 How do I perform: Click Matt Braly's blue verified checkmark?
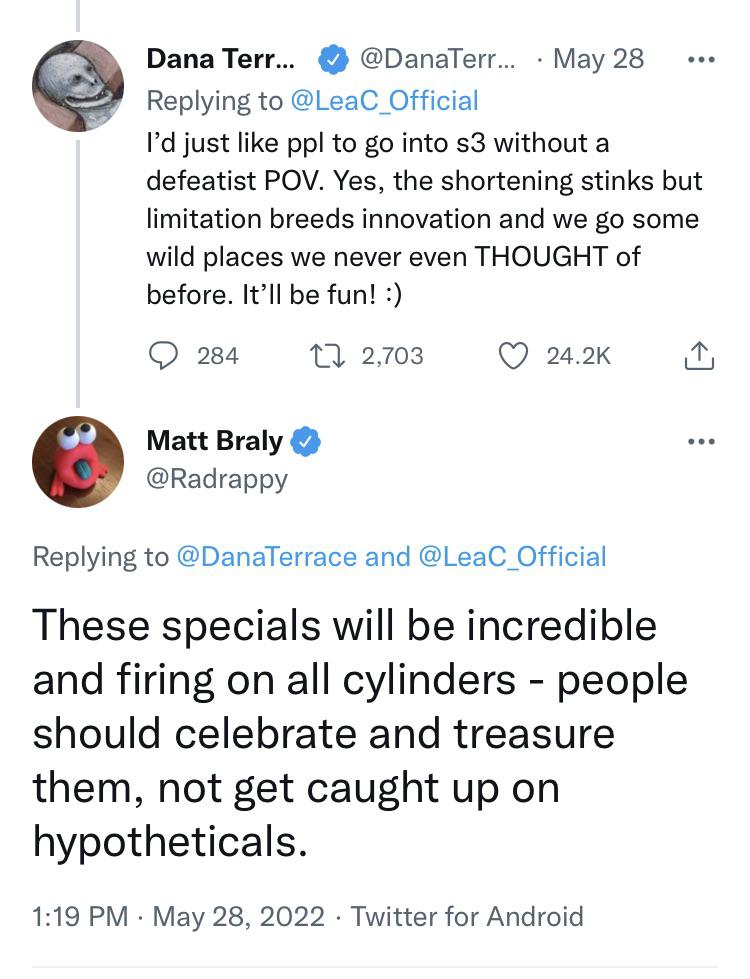coord(305,441)
